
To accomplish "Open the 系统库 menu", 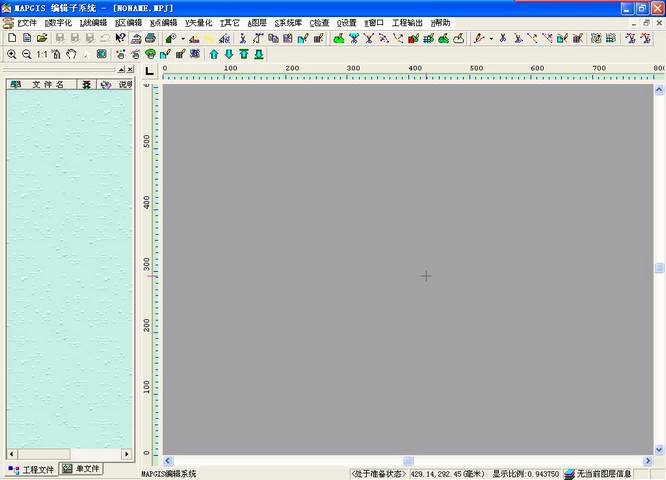I will [288, 23].
